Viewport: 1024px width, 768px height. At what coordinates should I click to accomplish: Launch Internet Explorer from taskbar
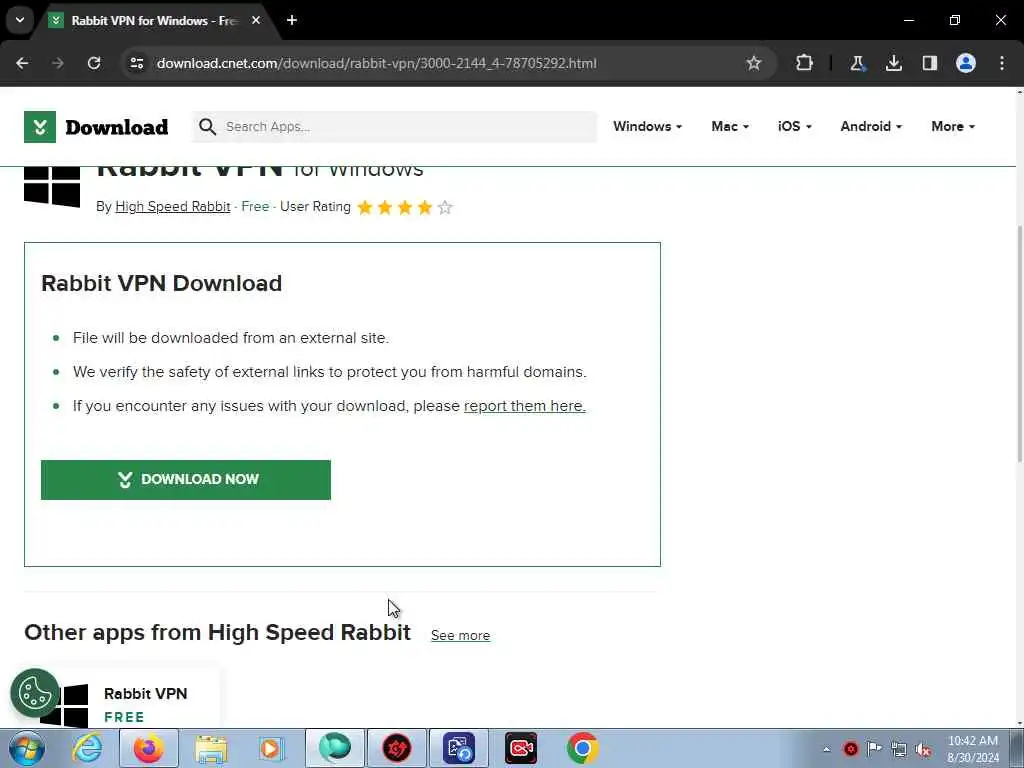click(x=88, y=748)
